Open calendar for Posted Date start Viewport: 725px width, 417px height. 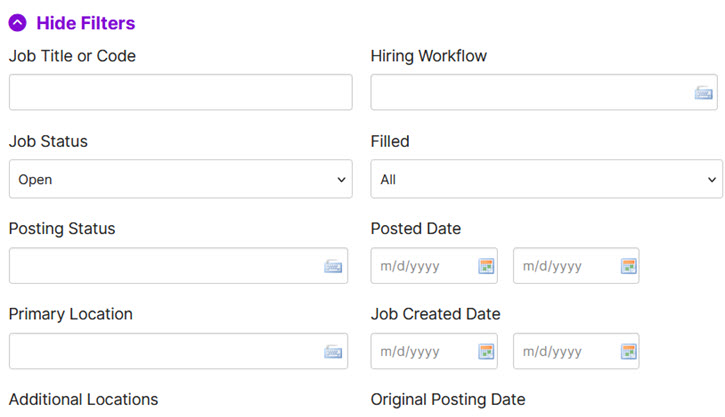486,266
